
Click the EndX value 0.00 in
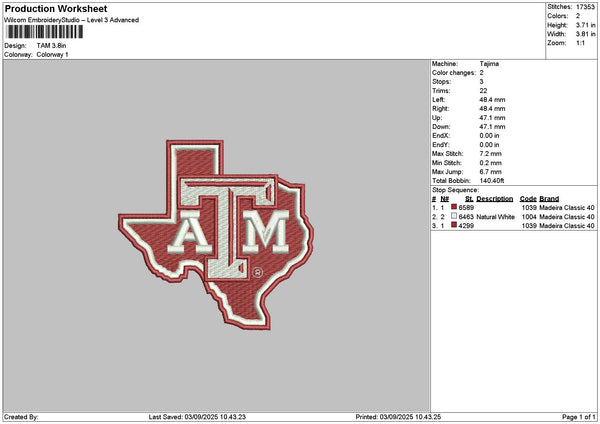click(489, 136)
